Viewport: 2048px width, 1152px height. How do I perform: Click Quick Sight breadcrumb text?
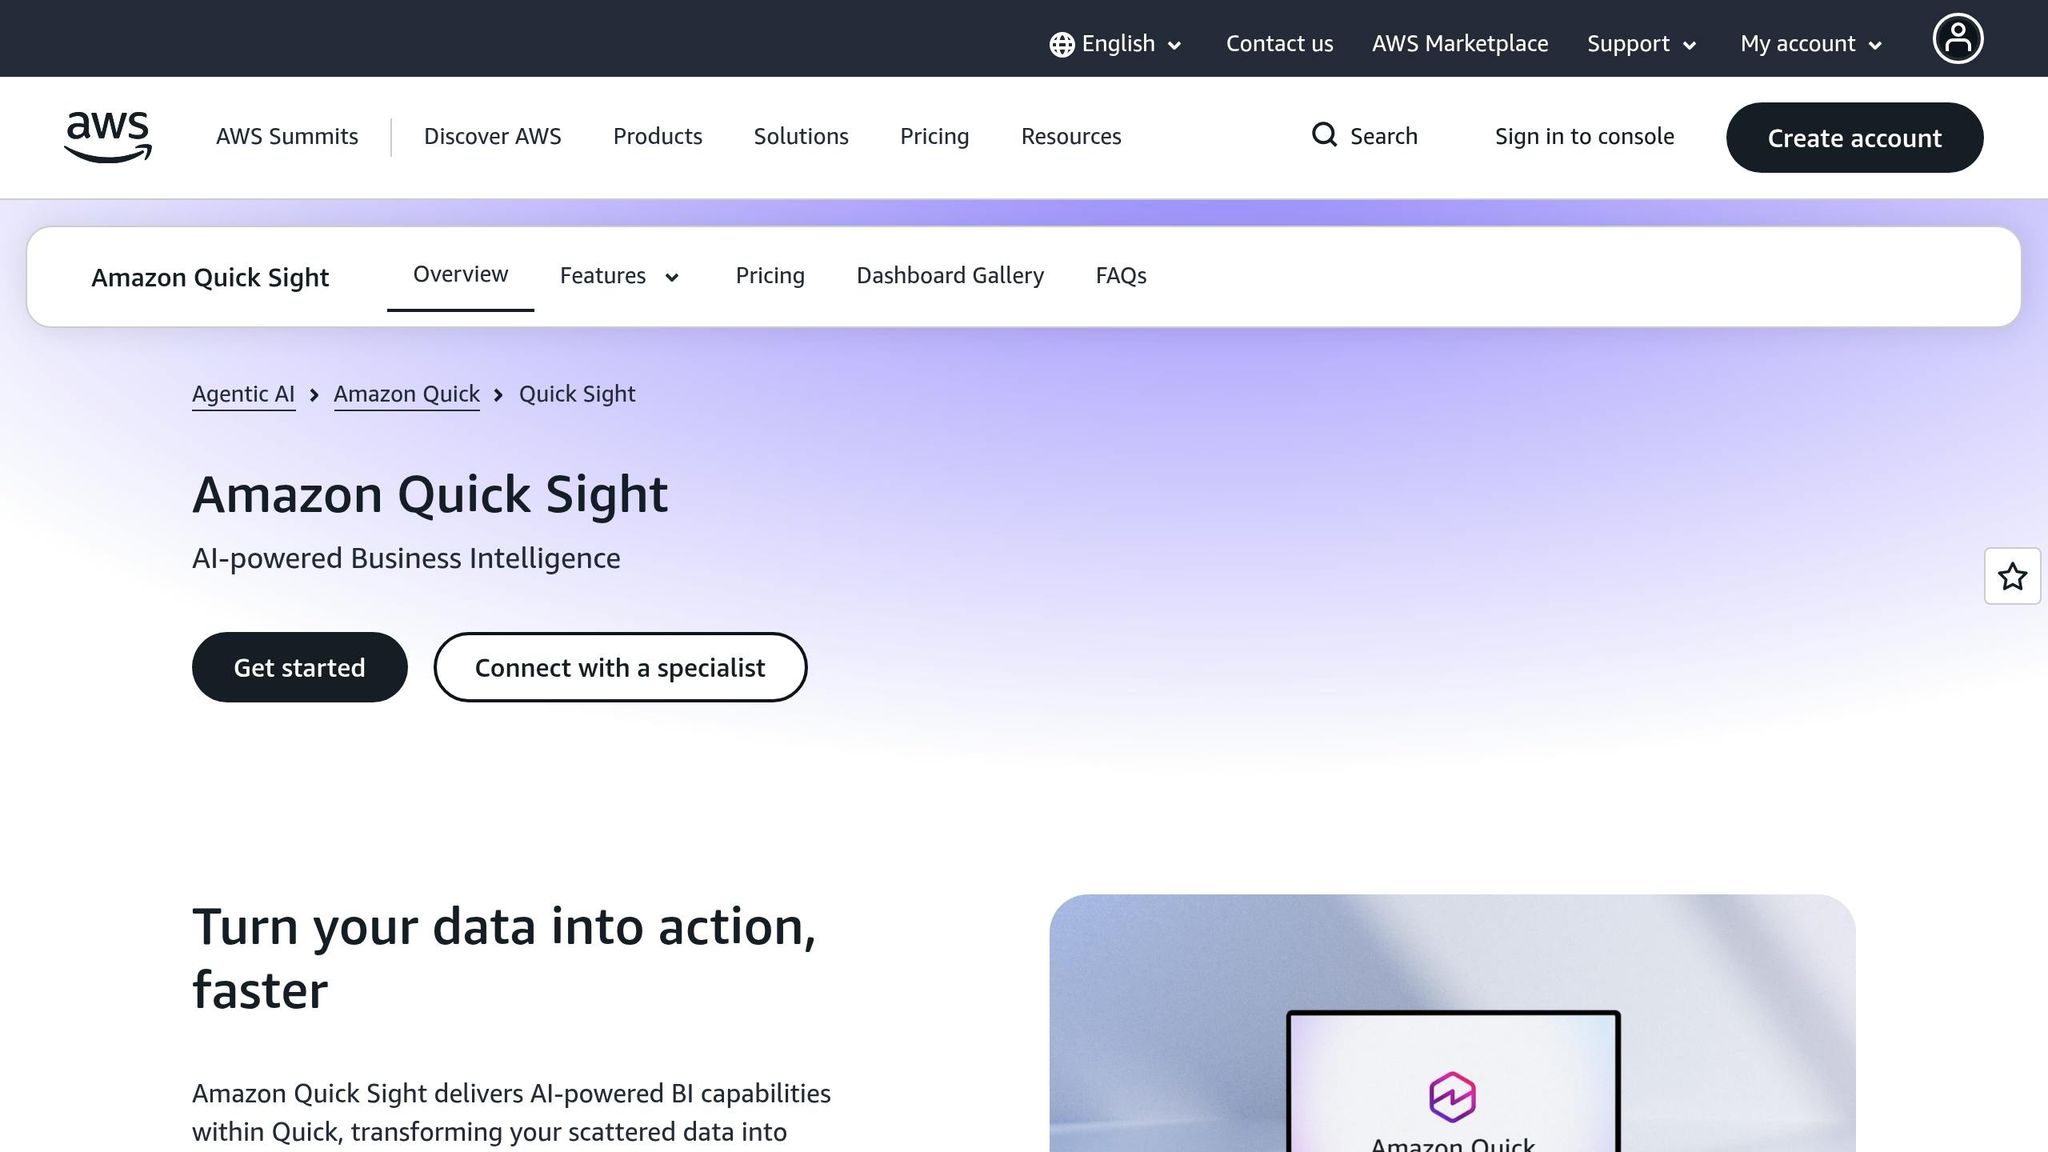click(x=577, y=394)
